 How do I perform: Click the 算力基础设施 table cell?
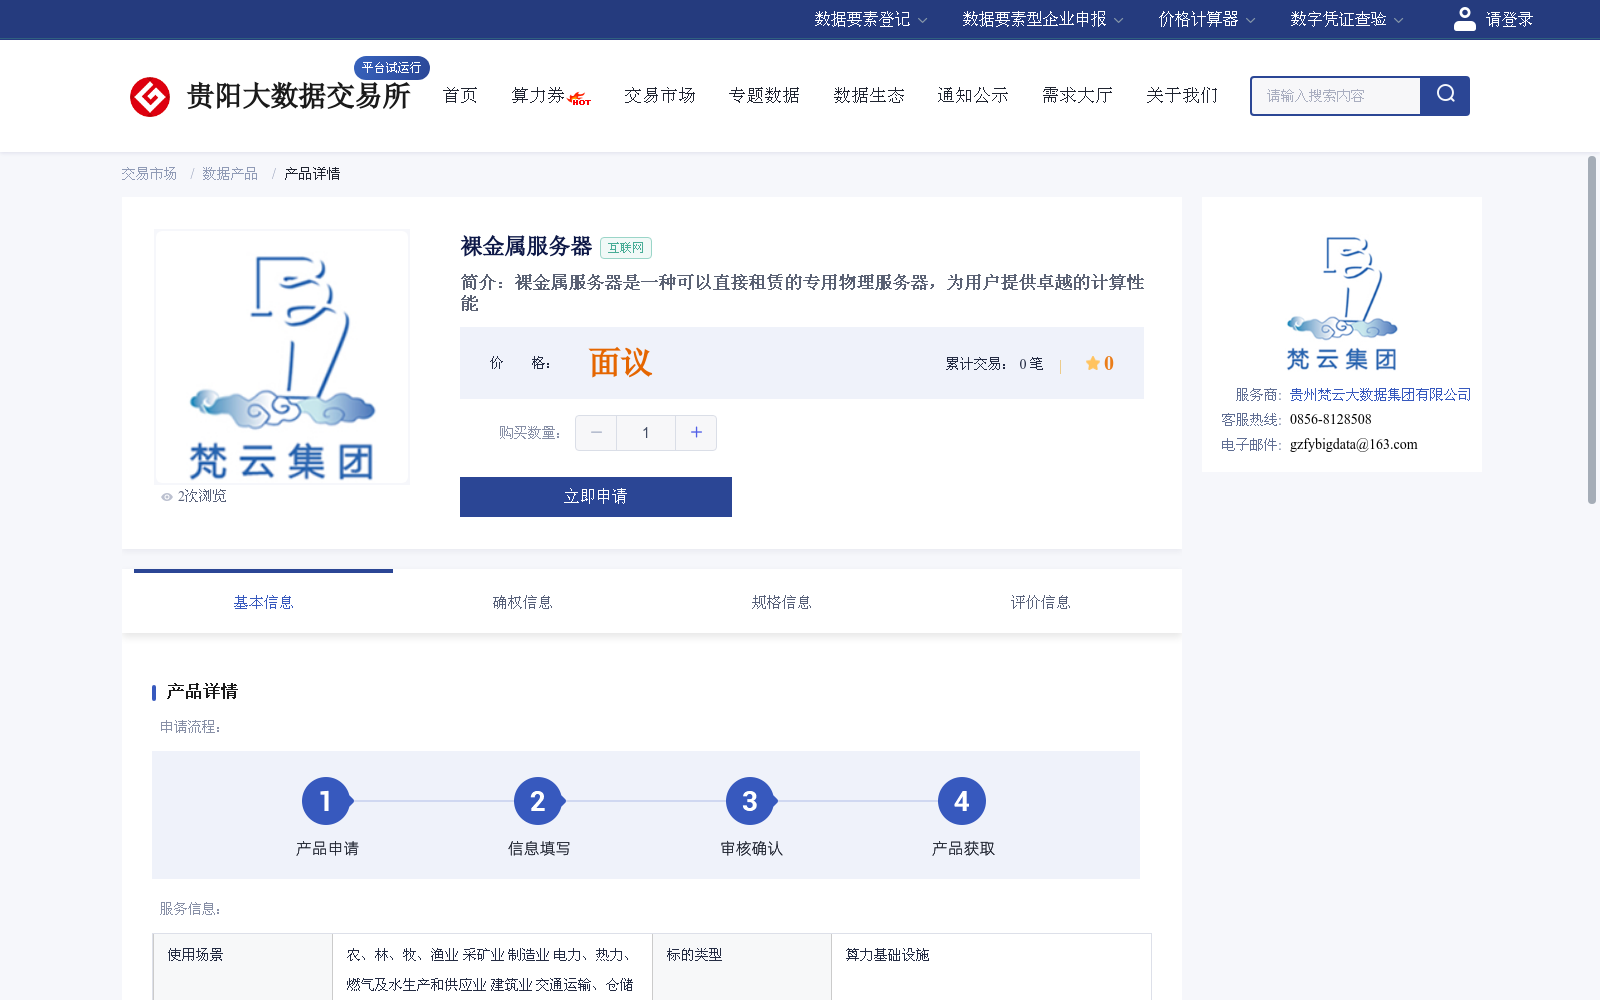click(991, 968)
